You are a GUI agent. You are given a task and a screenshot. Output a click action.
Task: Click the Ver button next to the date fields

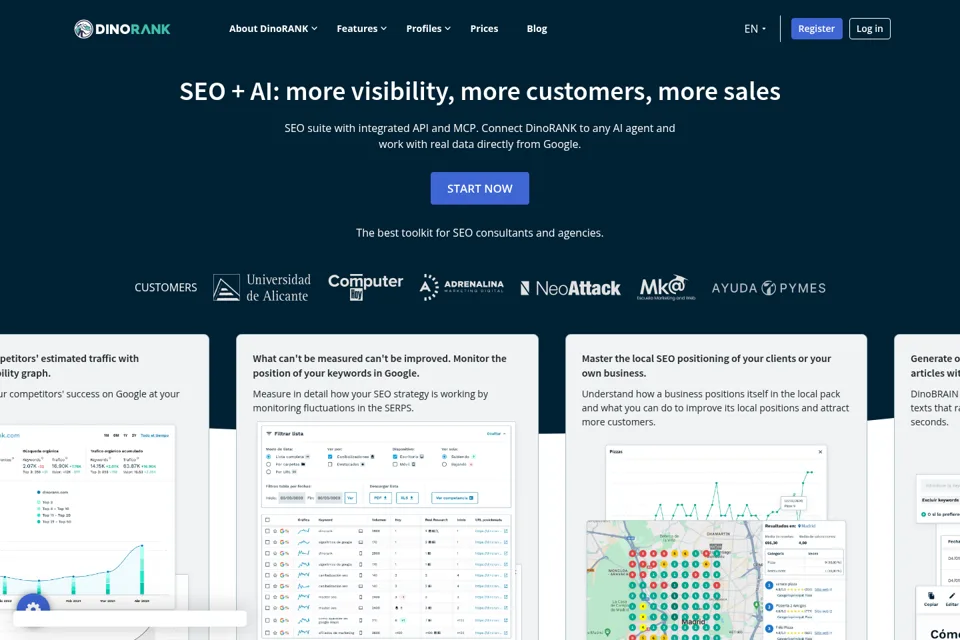[351, 498]
